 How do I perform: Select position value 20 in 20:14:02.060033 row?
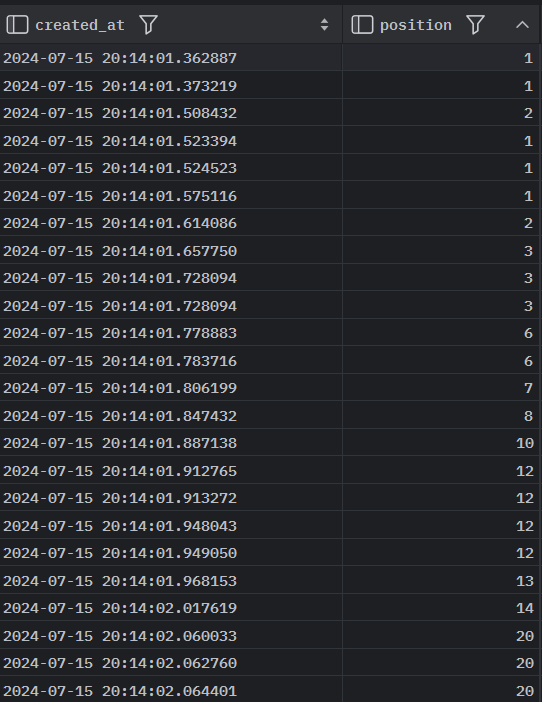[x=441, y=636]
